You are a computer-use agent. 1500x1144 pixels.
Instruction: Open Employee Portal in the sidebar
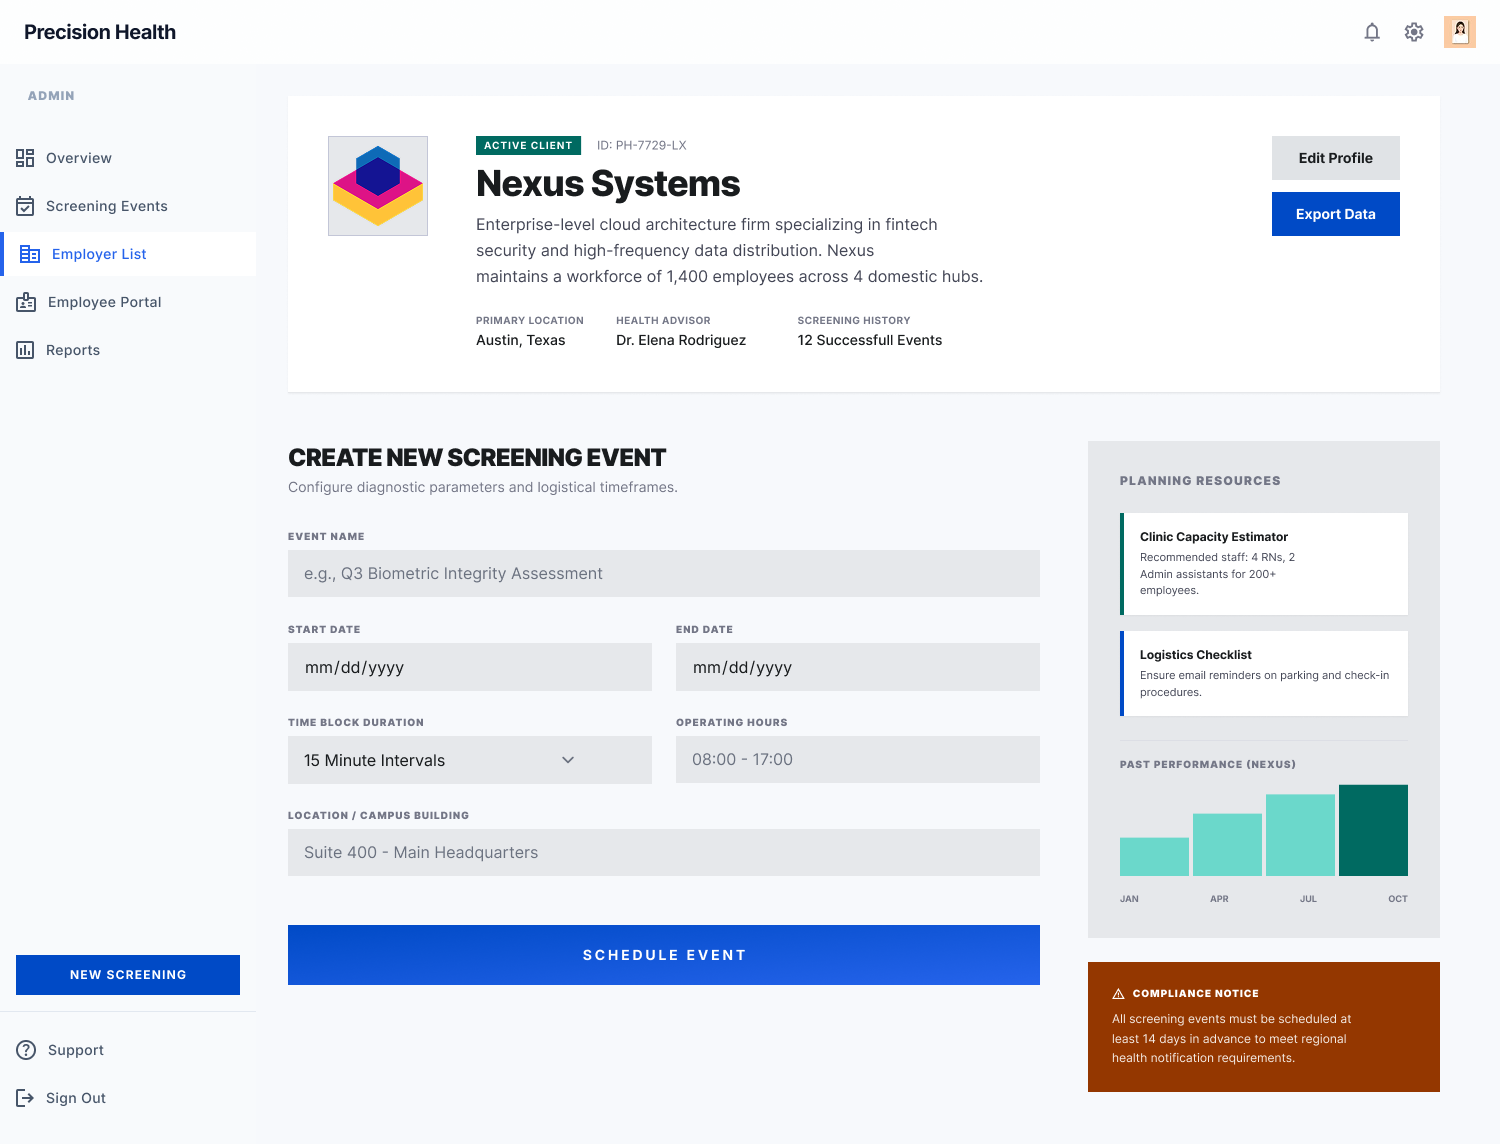coord(128,302)
